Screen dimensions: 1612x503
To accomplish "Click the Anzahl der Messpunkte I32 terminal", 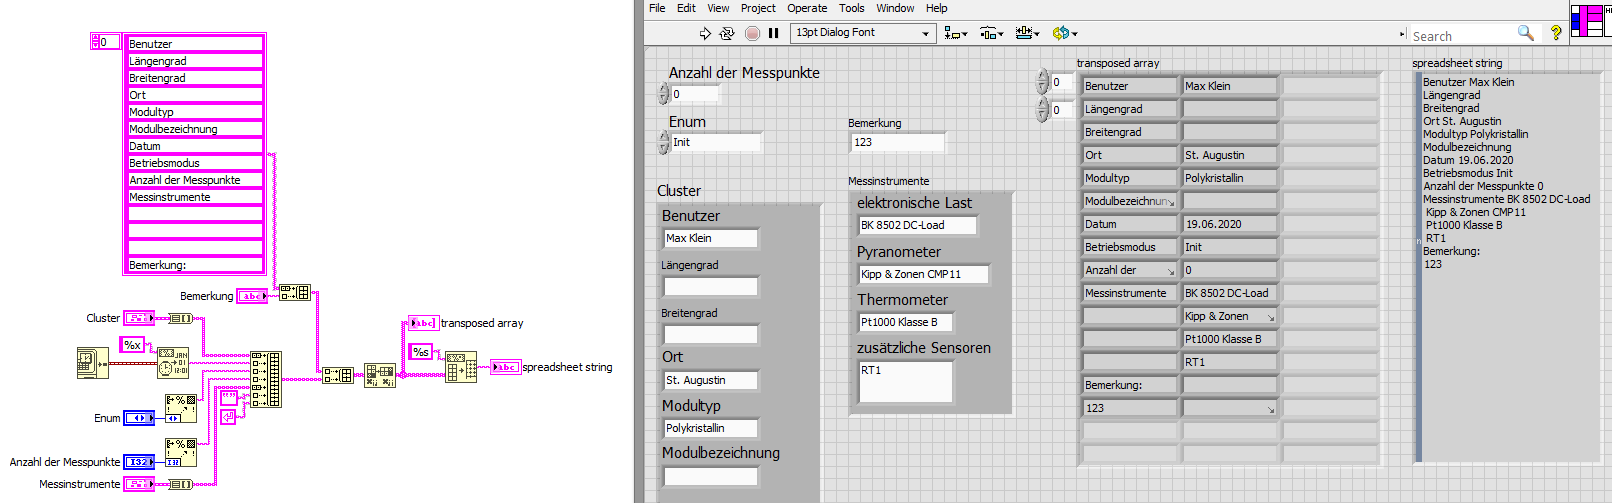I will 139,462.
